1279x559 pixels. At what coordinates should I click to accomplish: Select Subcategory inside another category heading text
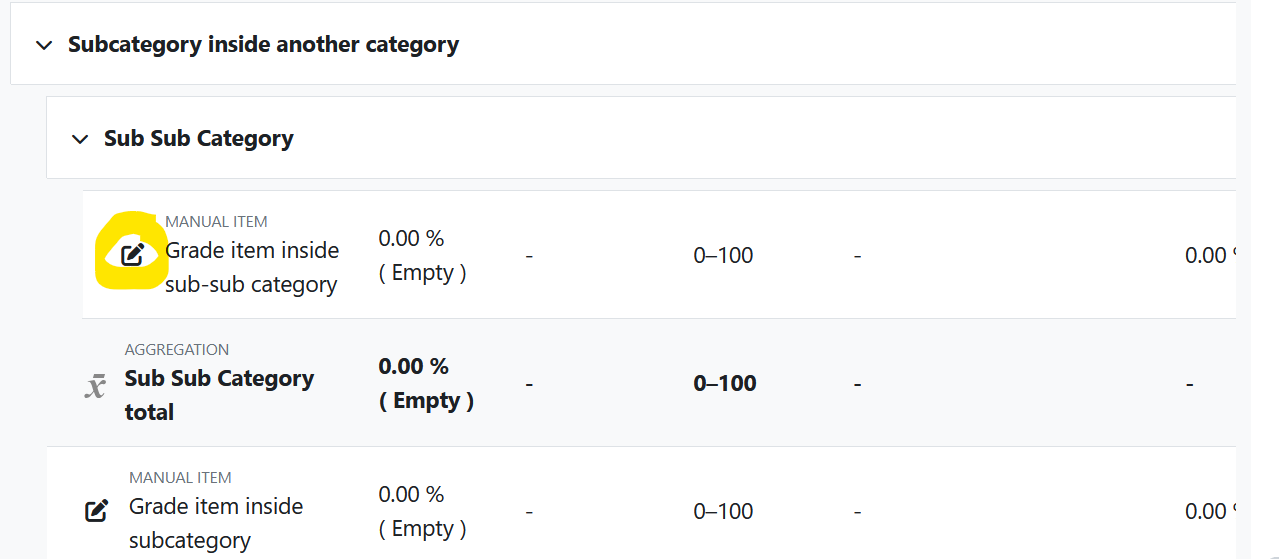[263, 44]
